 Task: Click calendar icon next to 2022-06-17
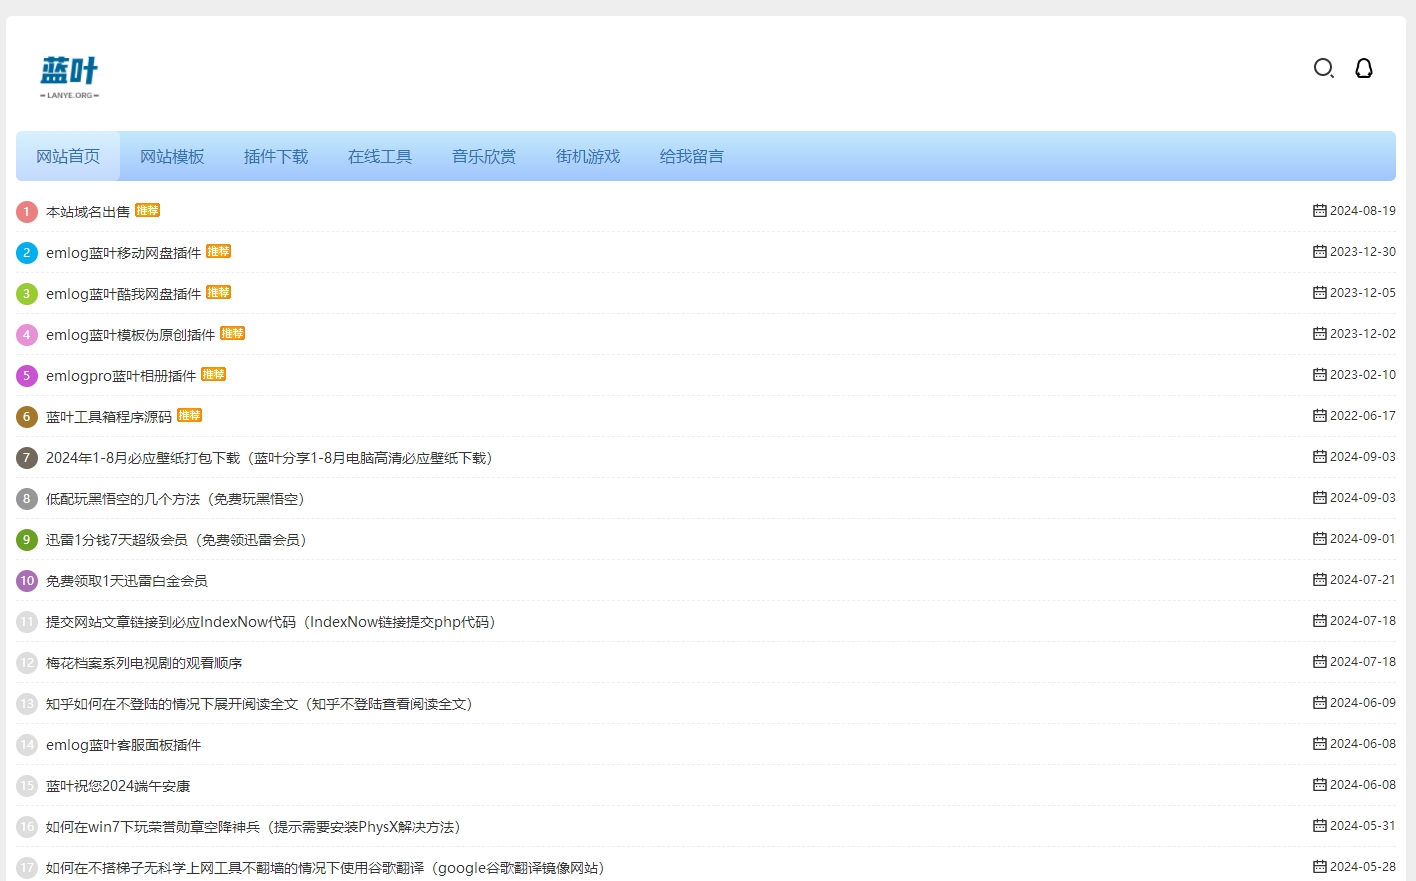click(1320, 416)
